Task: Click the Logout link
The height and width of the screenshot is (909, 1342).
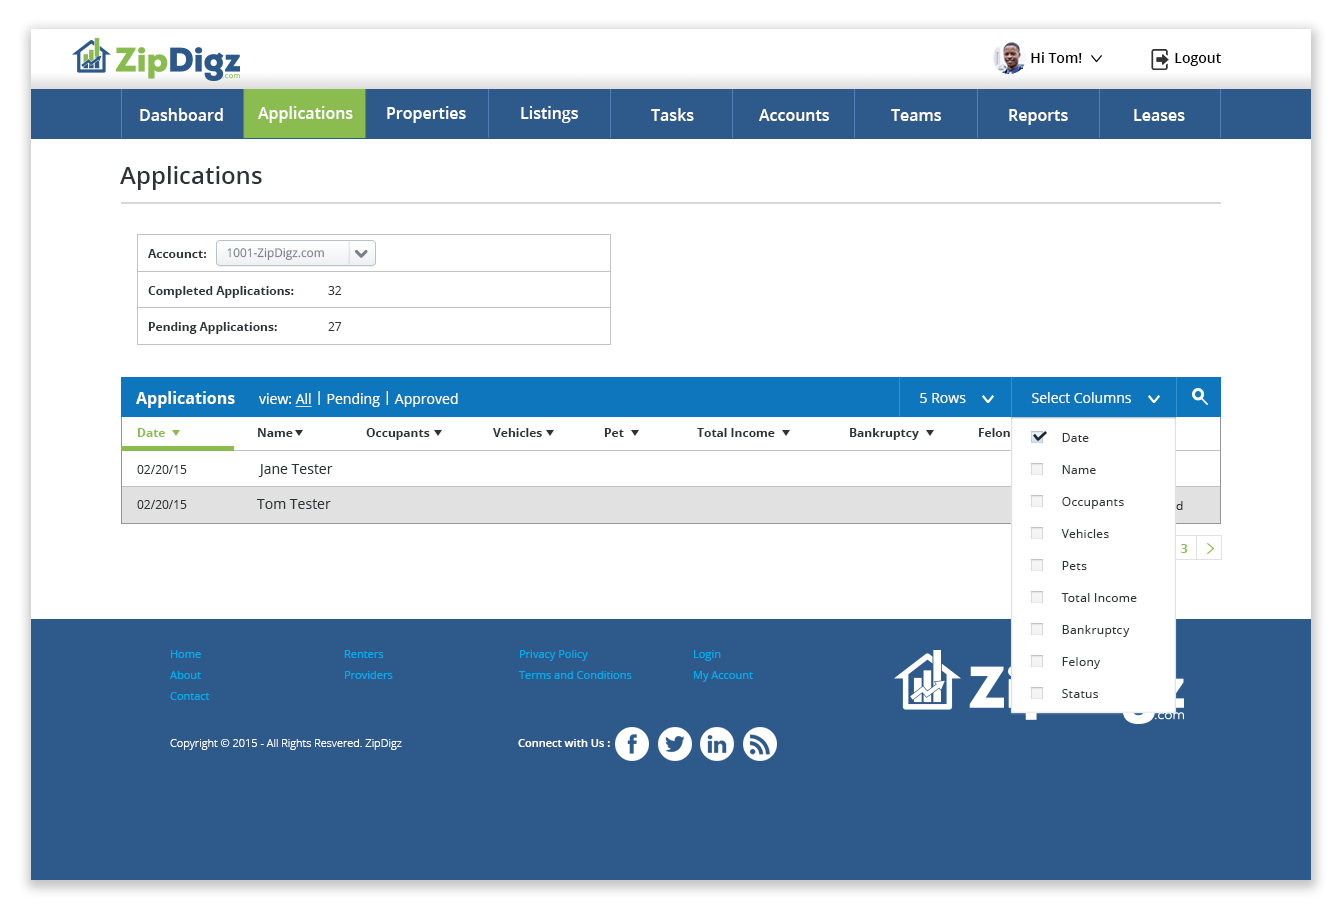Action: click(1197, 58)
